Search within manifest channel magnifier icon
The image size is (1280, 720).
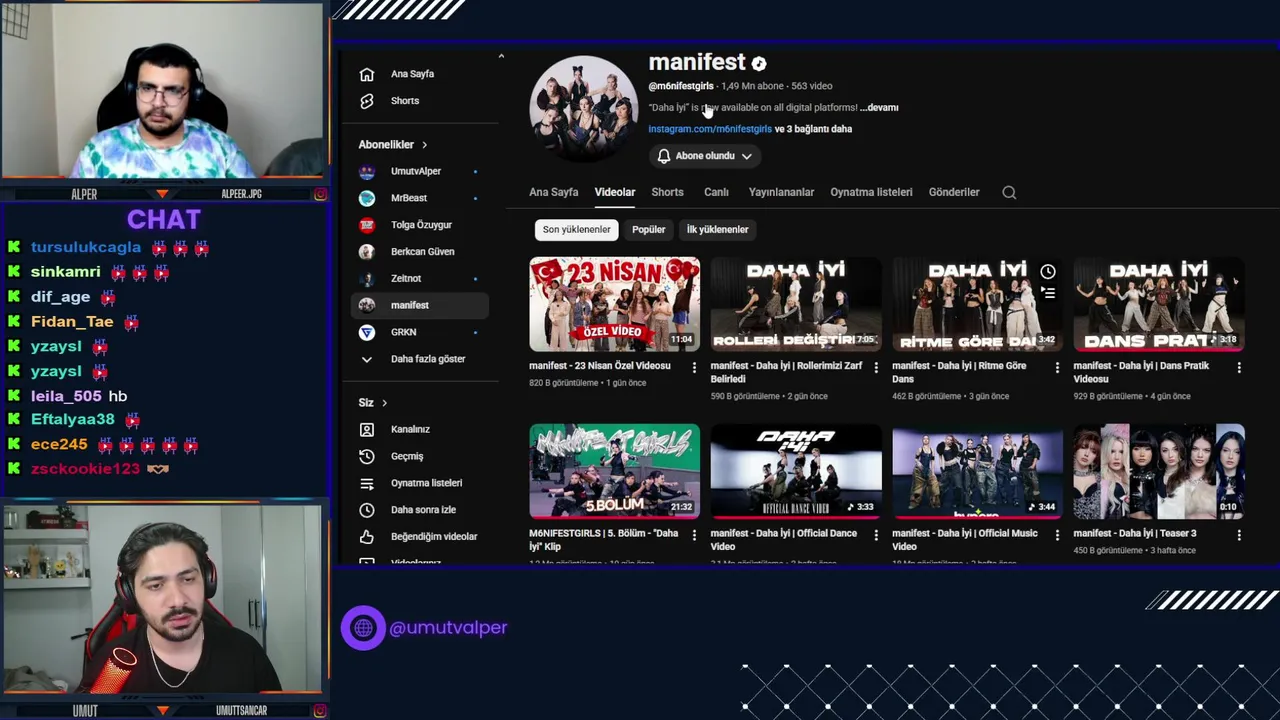(1009, 192)
